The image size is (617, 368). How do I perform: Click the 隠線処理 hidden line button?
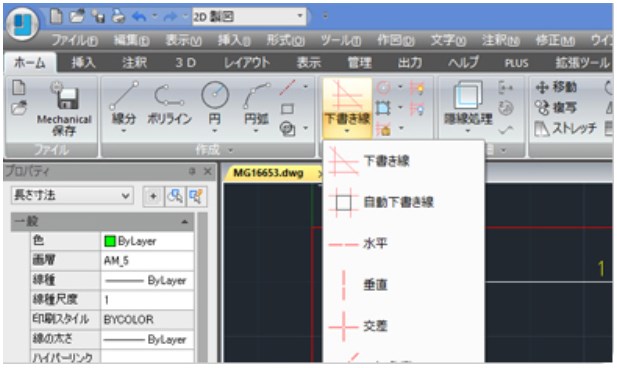coord(467,107)
